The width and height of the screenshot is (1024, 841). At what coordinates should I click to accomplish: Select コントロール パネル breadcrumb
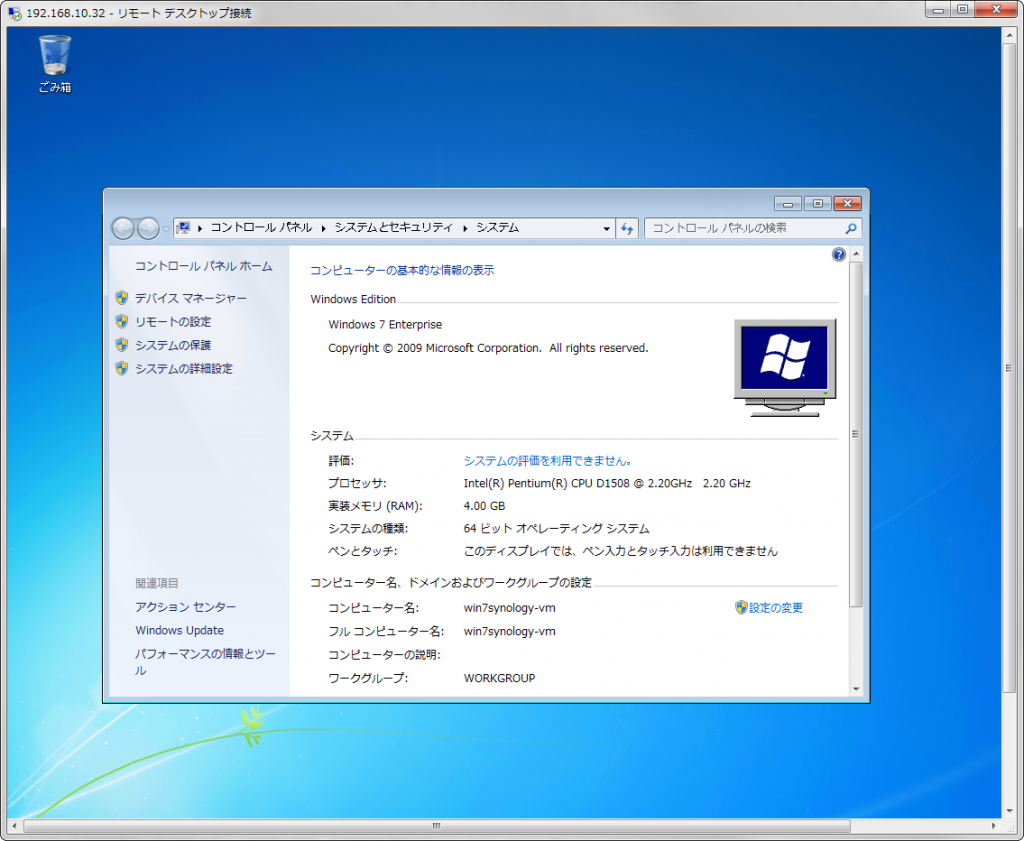tap(261, 228)
